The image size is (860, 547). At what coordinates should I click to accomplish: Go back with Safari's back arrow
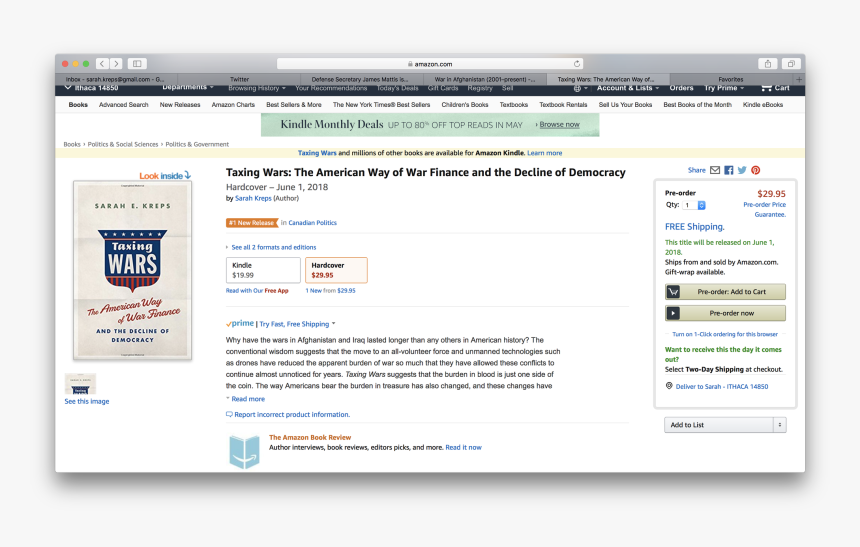(x=102, y=64)
